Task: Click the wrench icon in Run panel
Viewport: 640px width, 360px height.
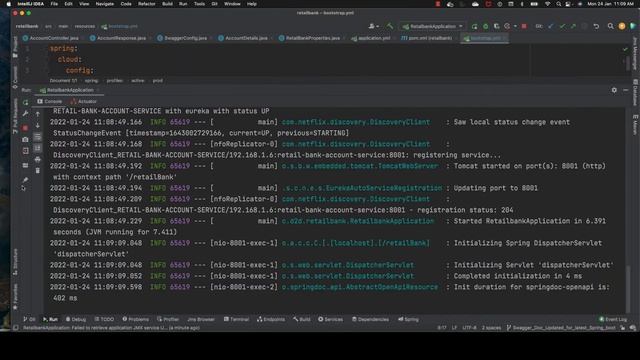Action: (25, 113)
